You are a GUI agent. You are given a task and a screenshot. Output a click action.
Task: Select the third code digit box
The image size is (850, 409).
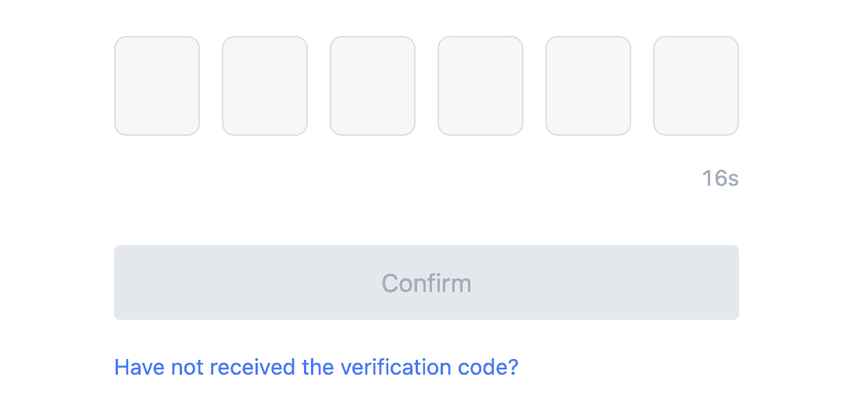[372, 86]
